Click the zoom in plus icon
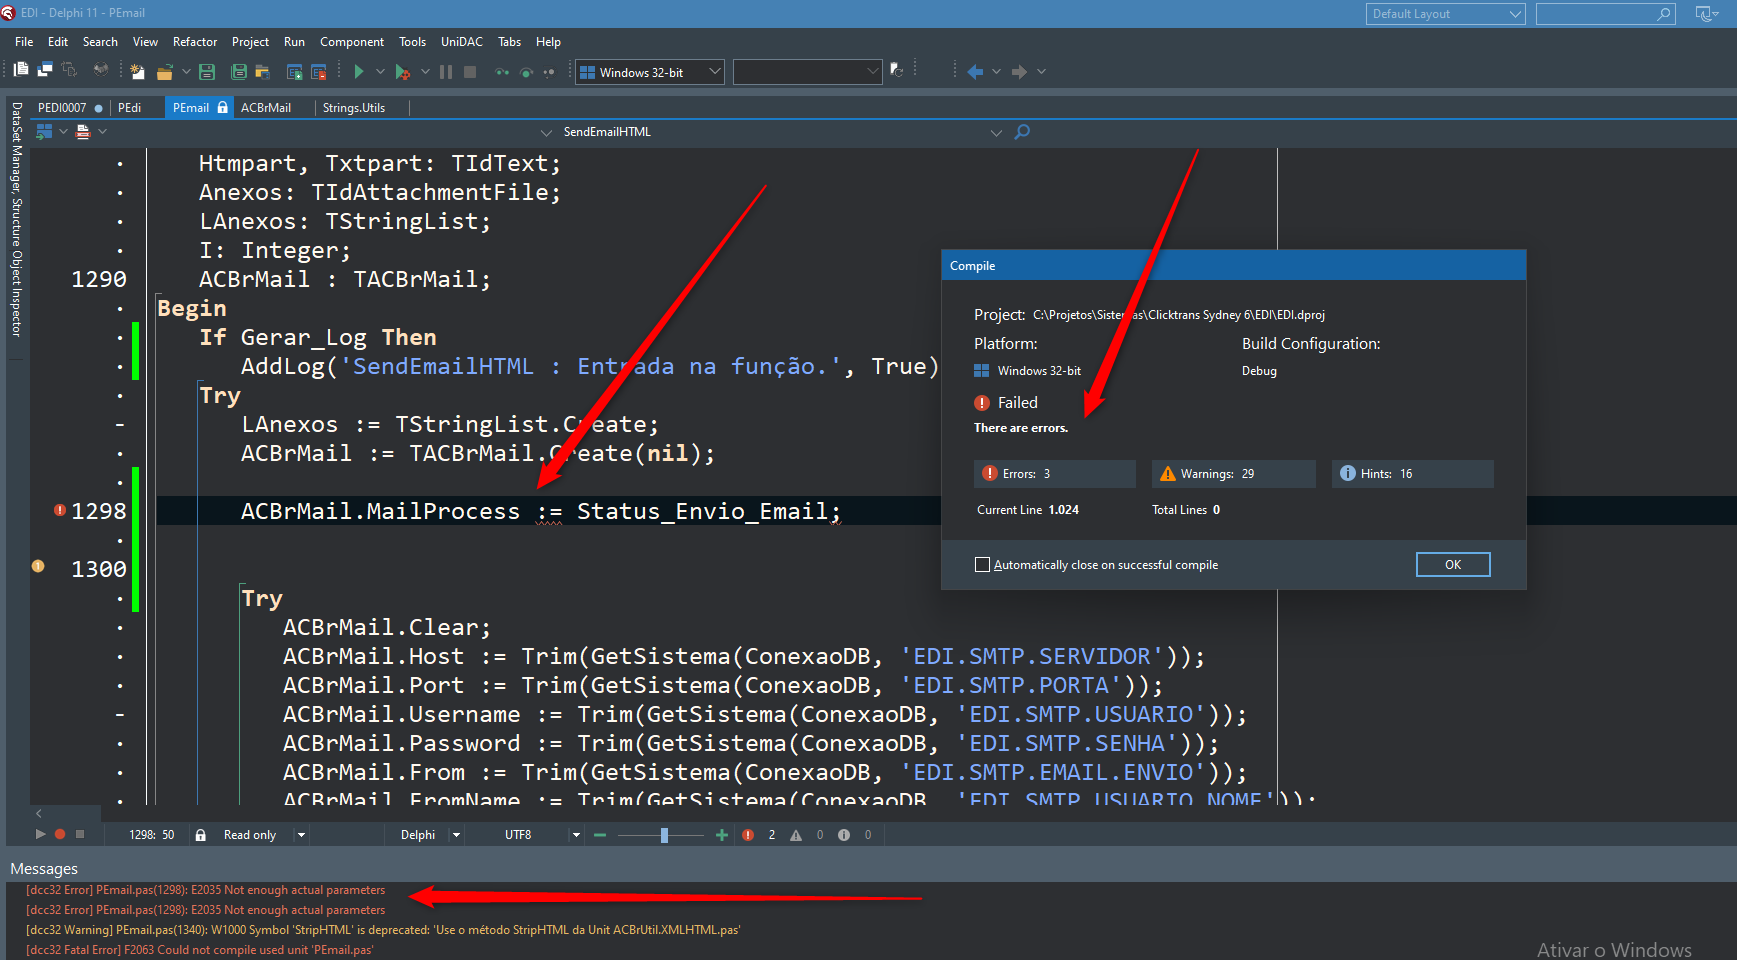The image size is (1737, 960). tap(722, 835)
